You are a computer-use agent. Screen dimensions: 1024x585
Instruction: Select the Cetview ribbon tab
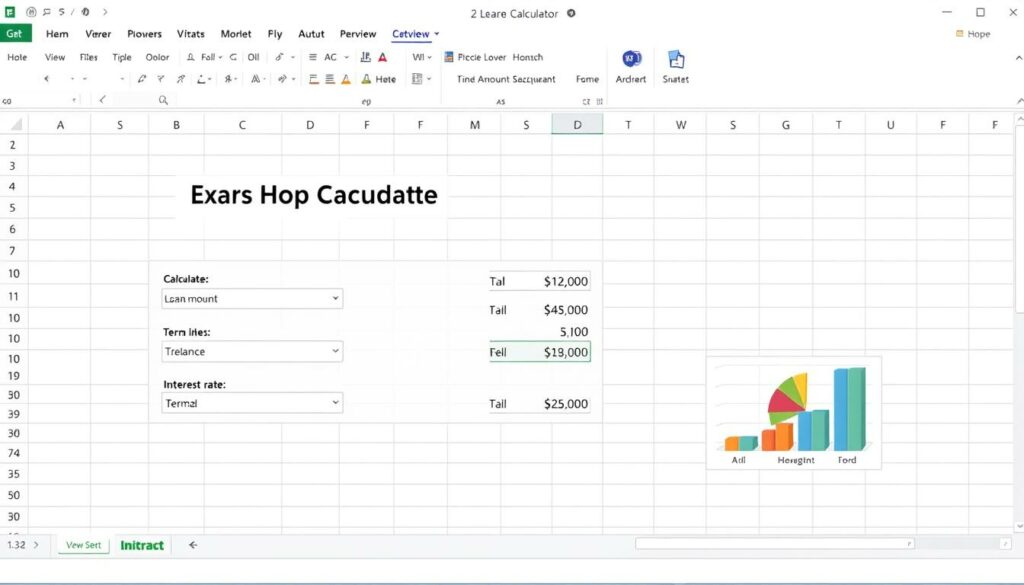(411, 34)
